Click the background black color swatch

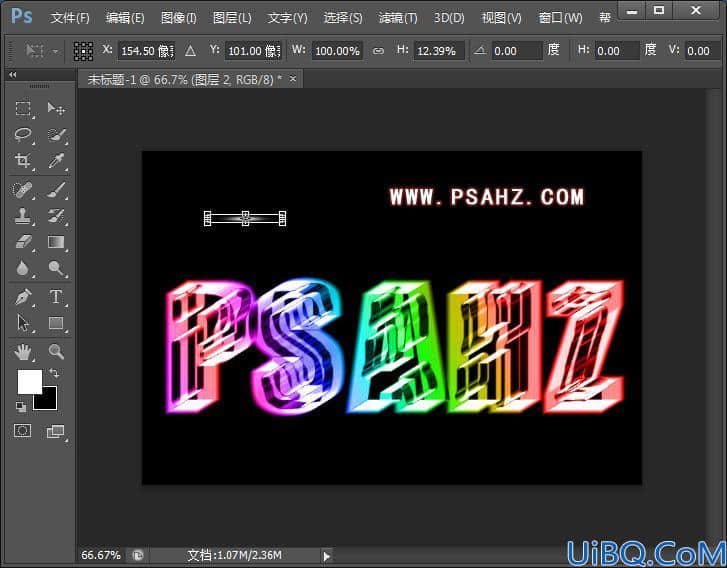pyautogui.click(x=49, y=402)
